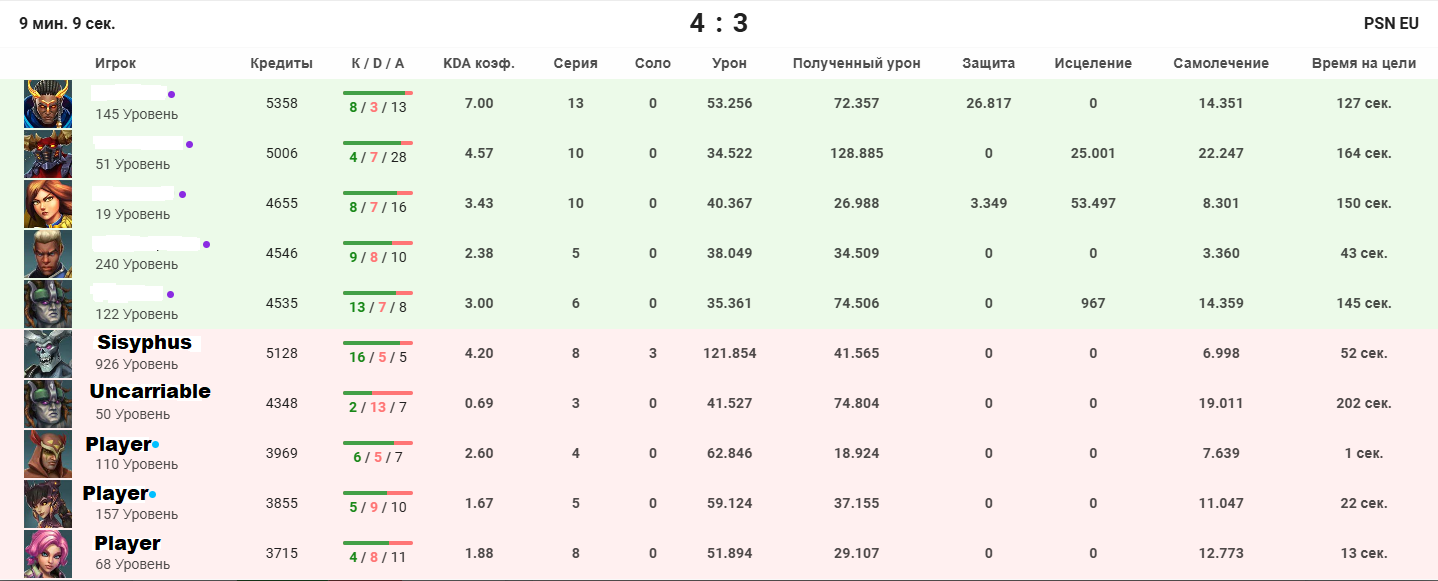This screenshot has height=581, width=1438.
Task: Select the red-haired champion avatar at level 19
Action: 48,204
